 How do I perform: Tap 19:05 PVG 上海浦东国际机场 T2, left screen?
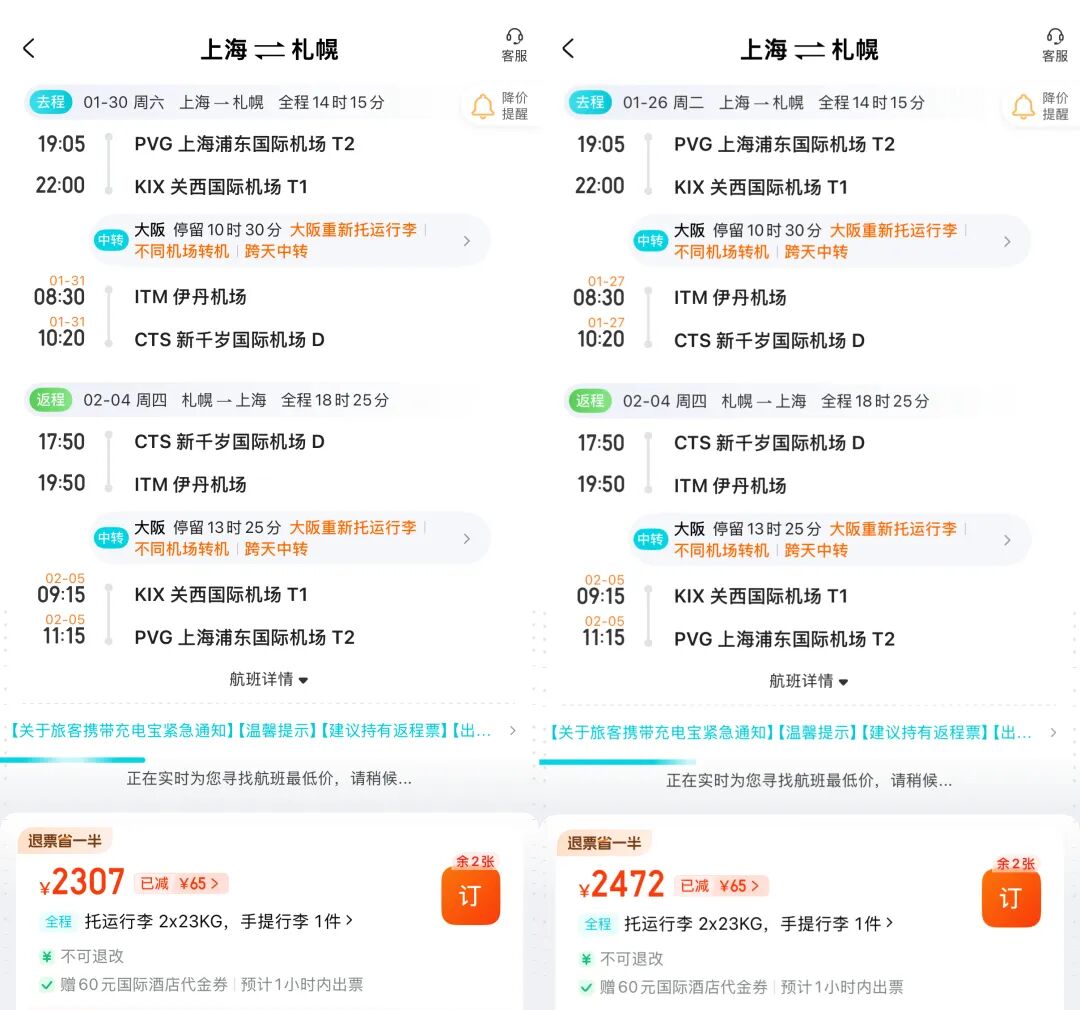pos(196,144)
